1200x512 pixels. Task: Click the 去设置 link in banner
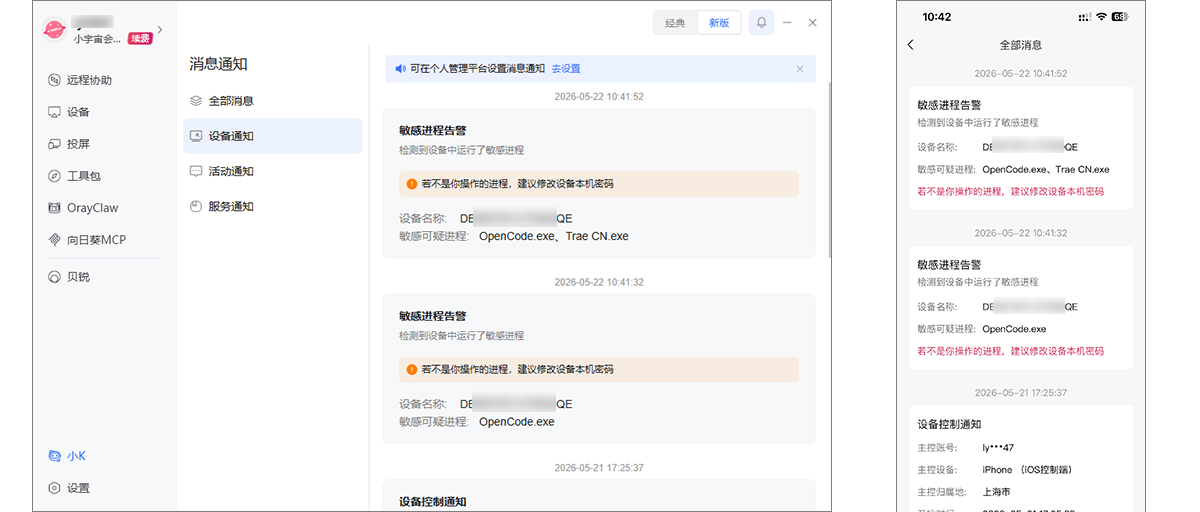pyautogui.click(x=566, y=69)
